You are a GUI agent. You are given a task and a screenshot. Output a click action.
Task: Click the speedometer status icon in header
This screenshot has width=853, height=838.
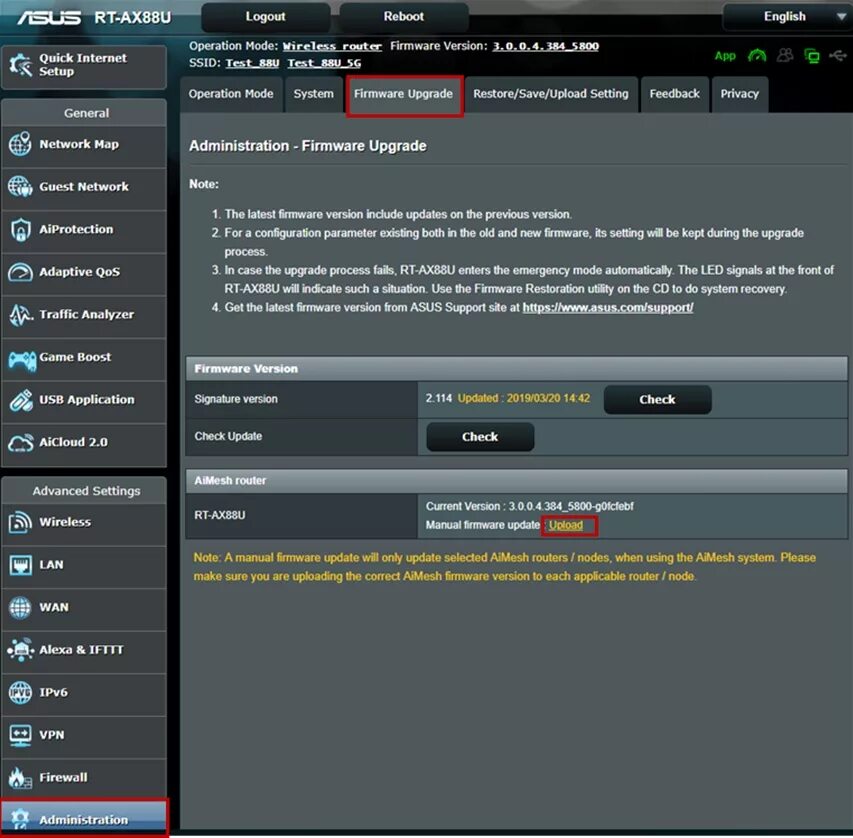pyautogui.click(x=757, y=56)
